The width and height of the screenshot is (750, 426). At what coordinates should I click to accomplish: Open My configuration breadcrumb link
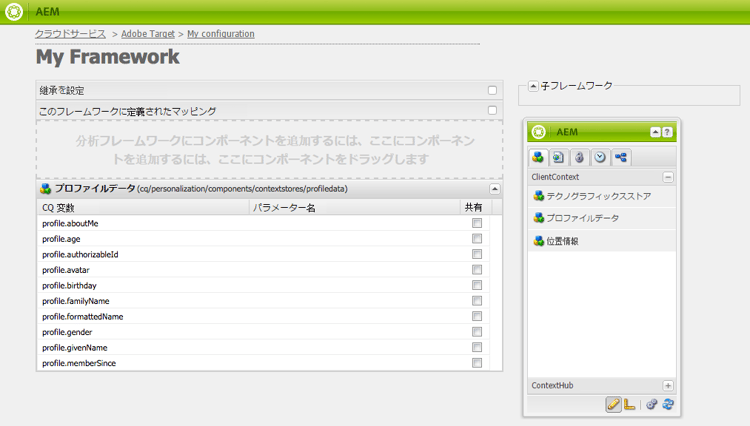tap(221, 34)
